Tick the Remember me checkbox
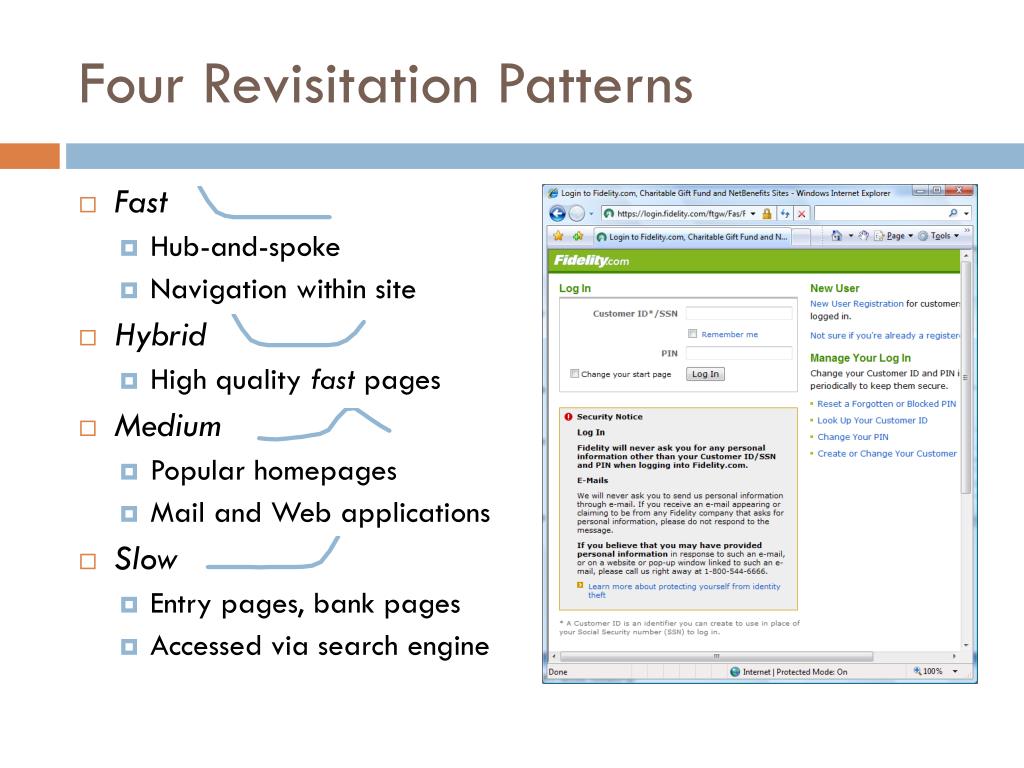The height and width of the screenshot is (768, 1024). tap(692, 334)
